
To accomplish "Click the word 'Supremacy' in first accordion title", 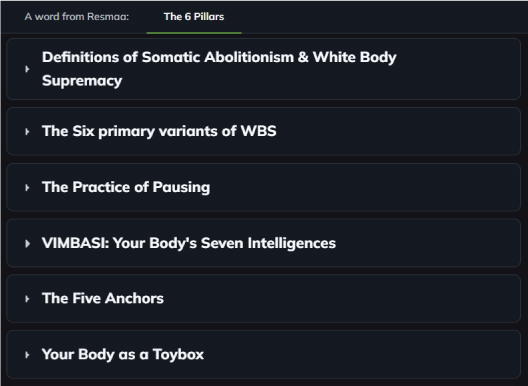I will point(82,81).
